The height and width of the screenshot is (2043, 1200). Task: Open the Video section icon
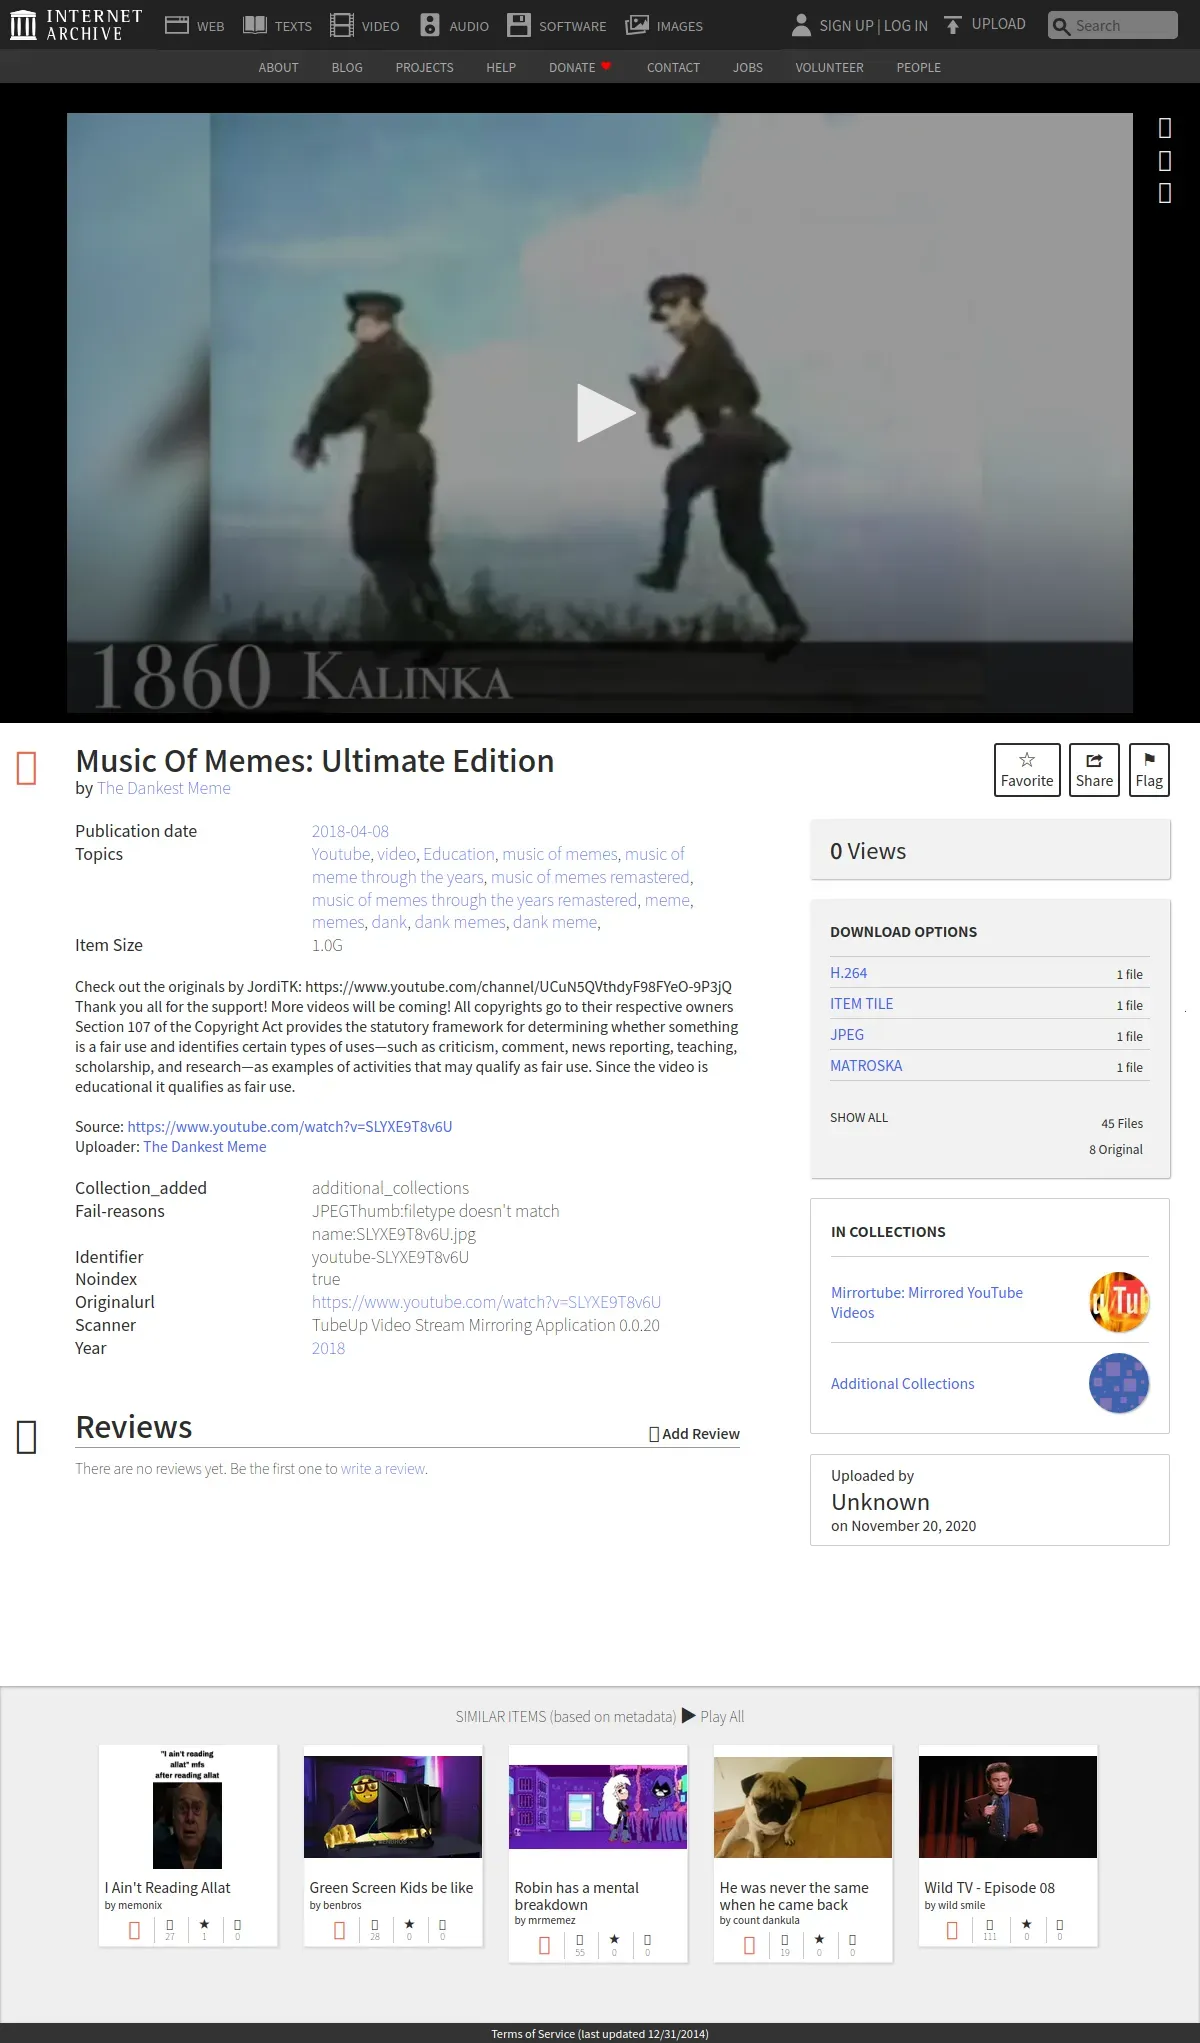[342, 25]
